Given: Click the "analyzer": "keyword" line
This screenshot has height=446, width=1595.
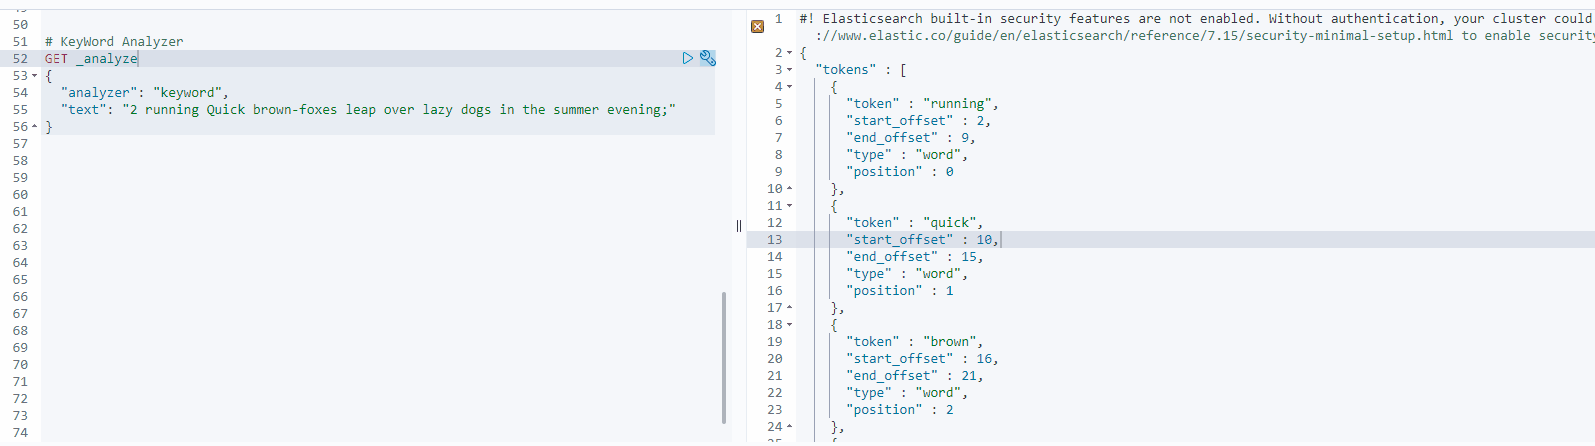Looking at the screenshot, I should coord(145,93).
